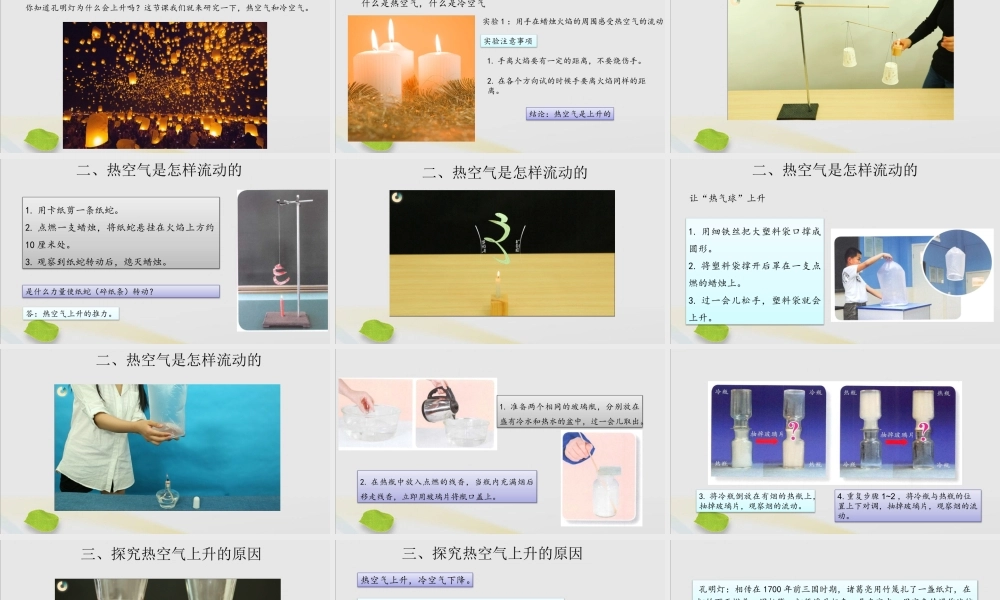Screen dimensions: 1000x600
Task: Select the bottles picture with white smoke at bottom
Action: 768,432
